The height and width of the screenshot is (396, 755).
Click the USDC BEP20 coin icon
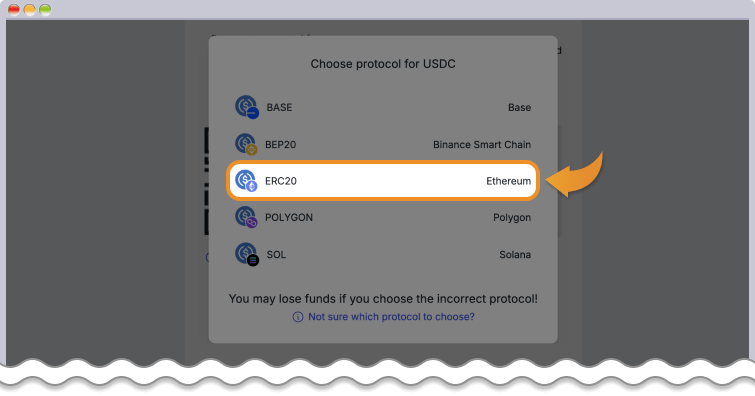[246, 144]
